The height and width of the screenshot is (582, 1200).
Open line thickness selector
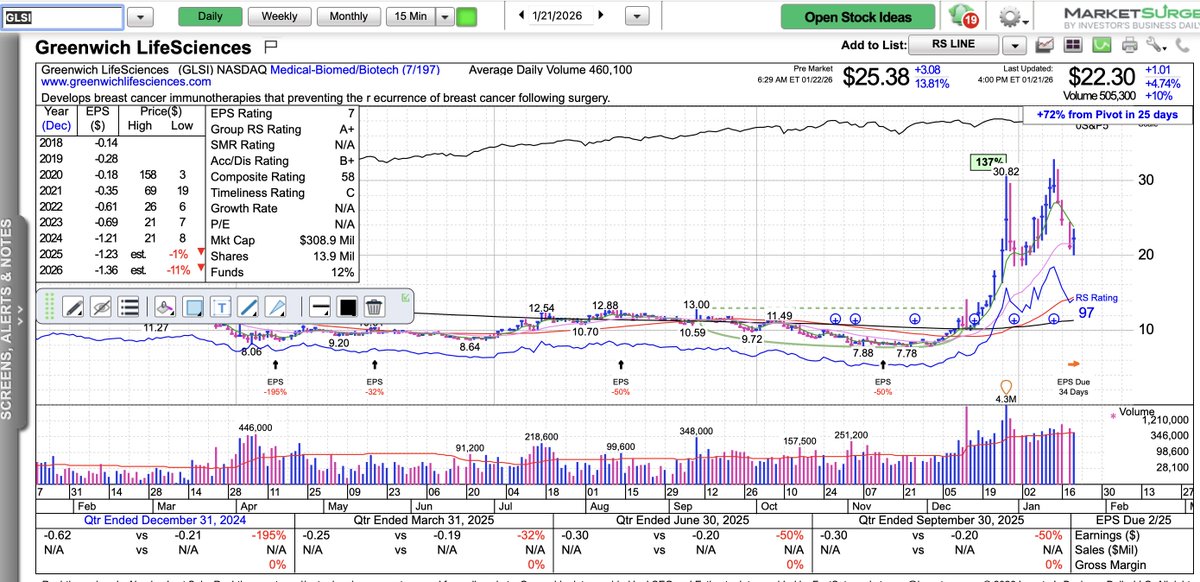[x=319, y=306]
